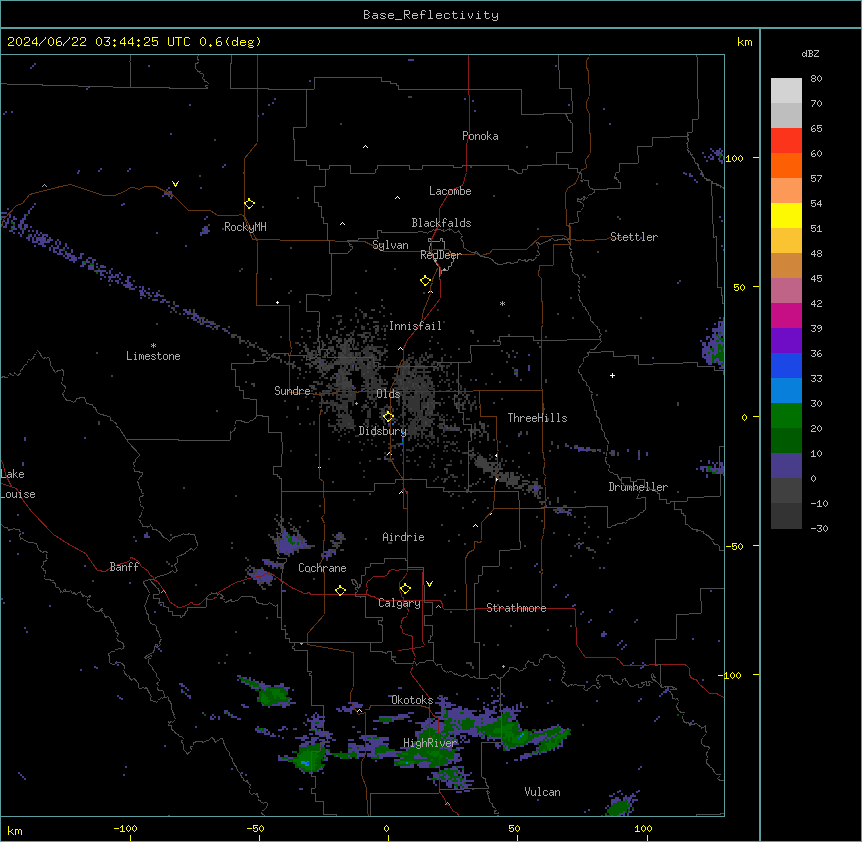This screenshot has width=862, height=842.
Task: Click the -100 tick label on the bottom axis
Action: tap(125, 828)
